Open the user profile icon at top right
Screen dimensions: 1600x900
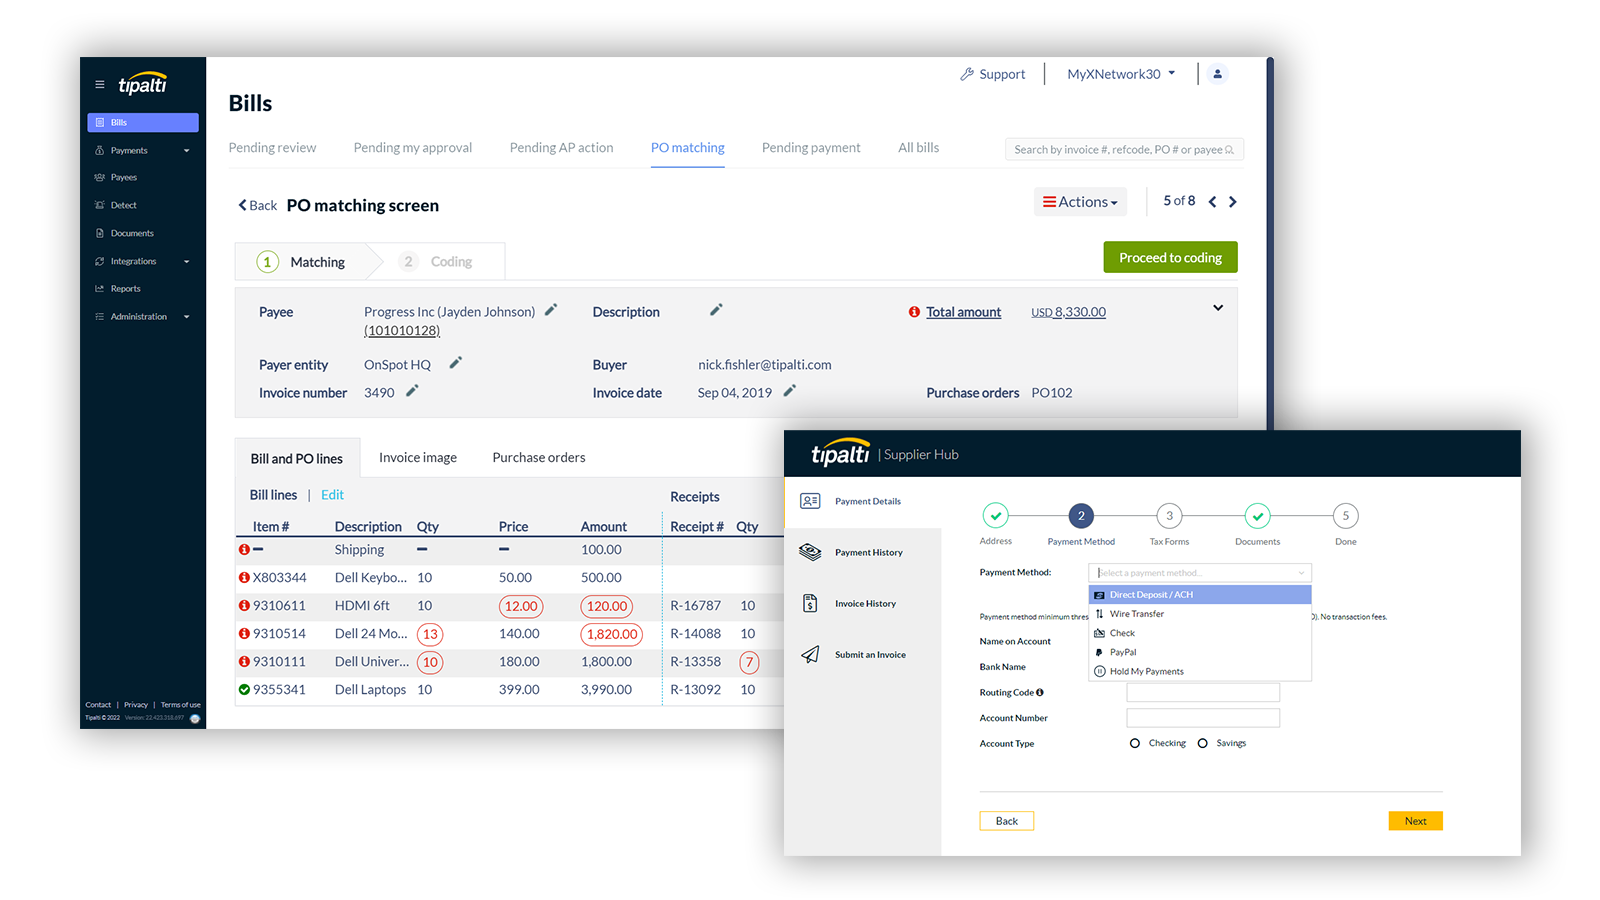(1217, 74)
